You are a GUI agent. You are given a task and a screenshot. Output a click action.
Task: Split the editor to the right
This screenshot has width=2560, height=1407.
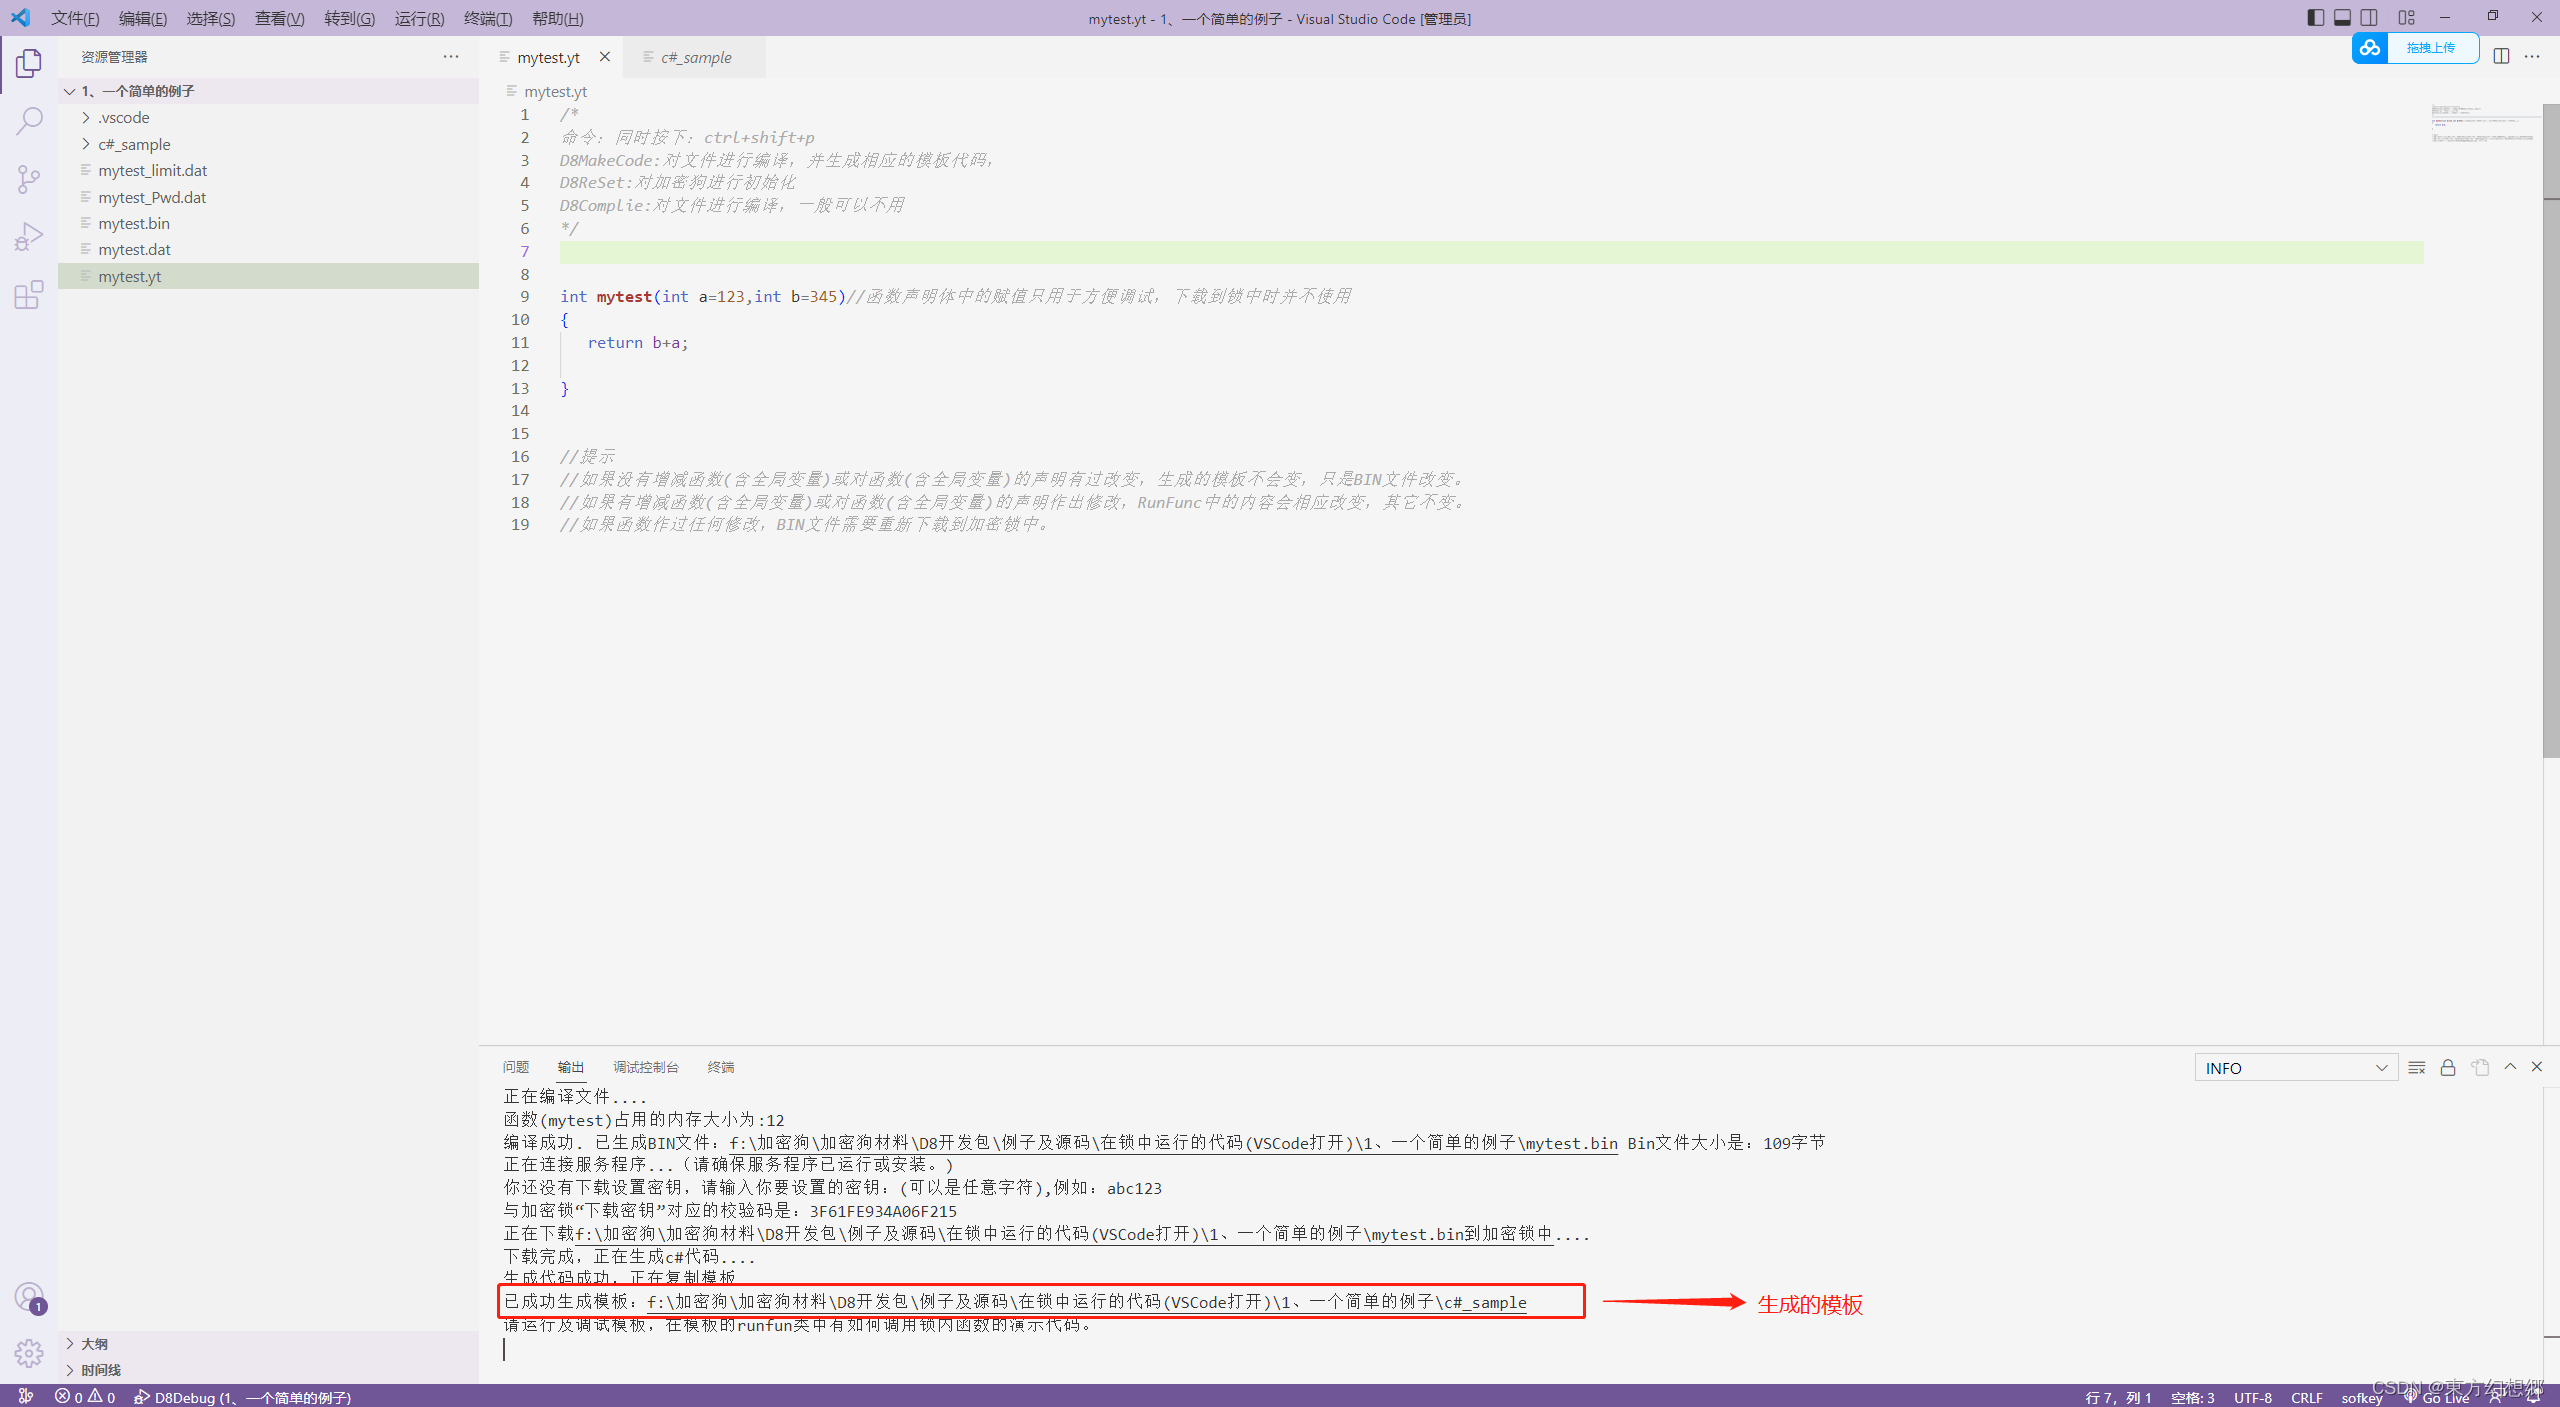[x=2501, y=56]
